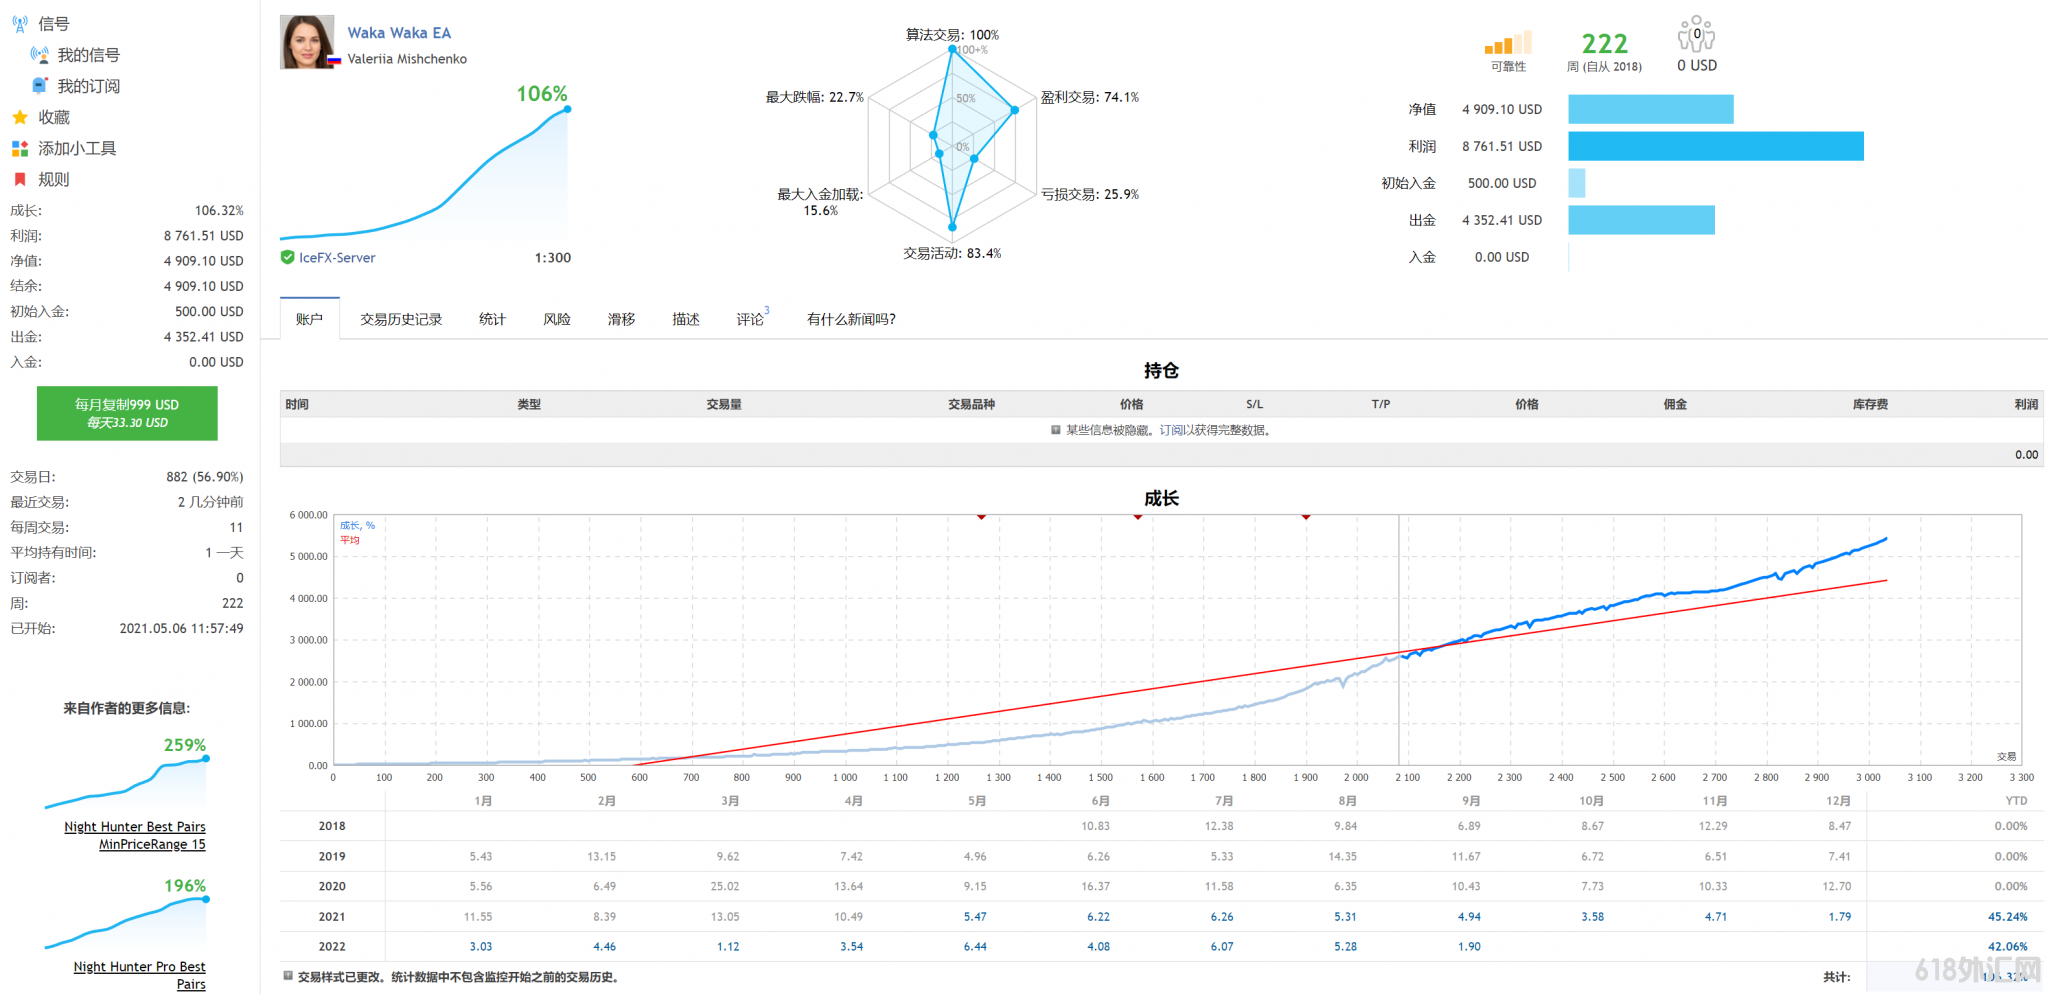The width and height of the screenshot is (2048, 994).
Task: Click the 交易量 column header
Action: pos(724,404)
